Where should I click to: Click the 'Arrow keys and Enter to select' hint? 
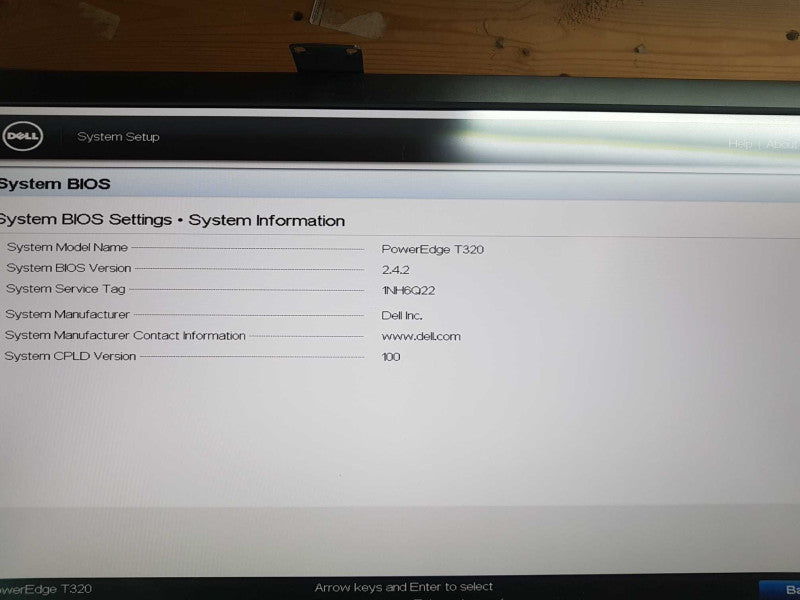[x=404, y=587]
